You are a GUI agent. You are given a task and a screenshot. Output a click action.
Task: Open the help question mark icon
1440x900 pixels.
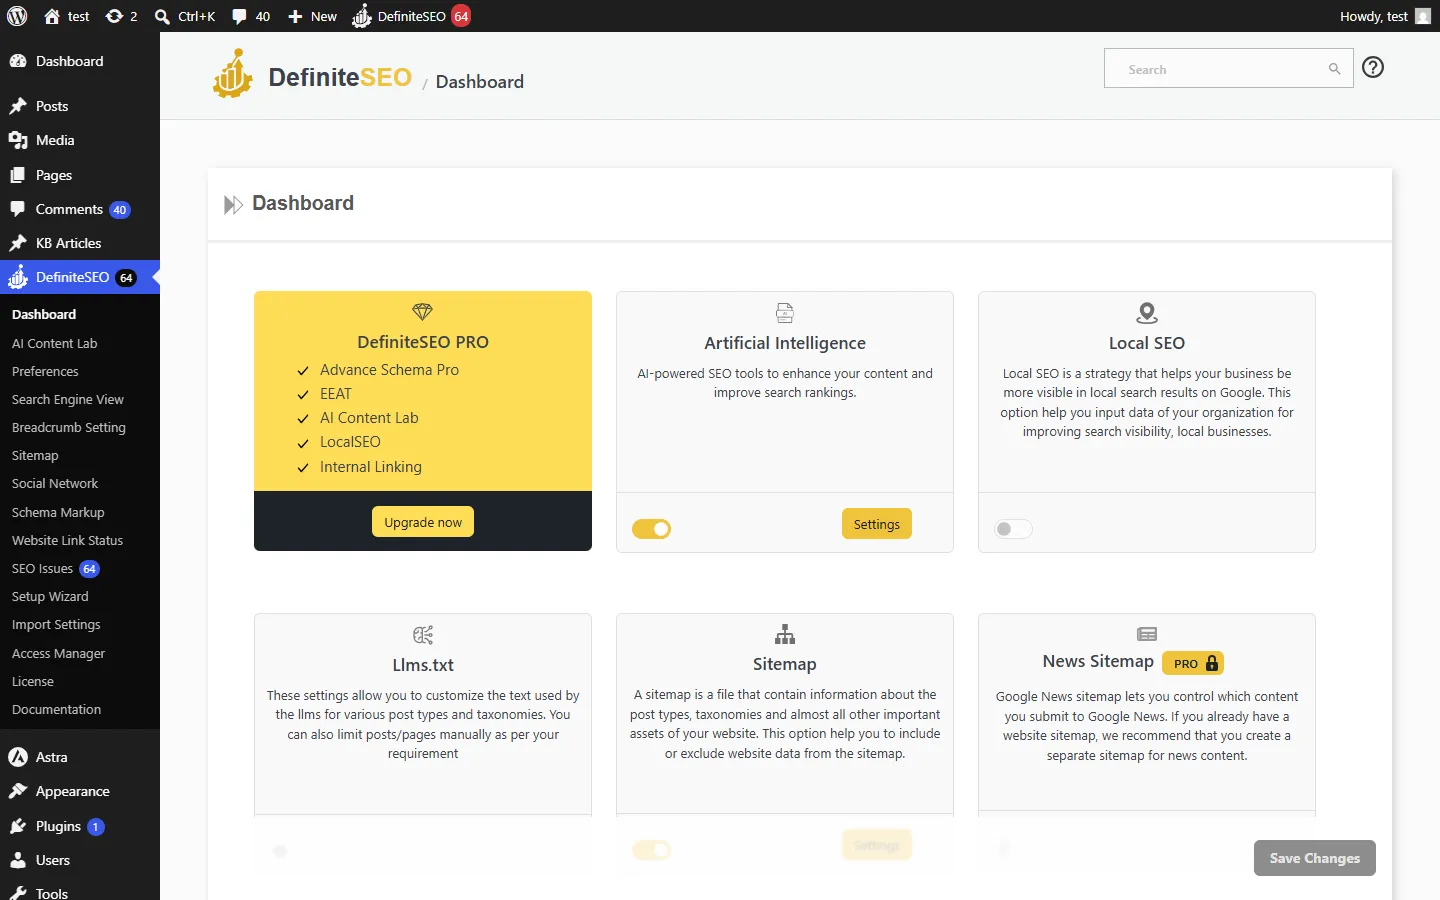1373,67
